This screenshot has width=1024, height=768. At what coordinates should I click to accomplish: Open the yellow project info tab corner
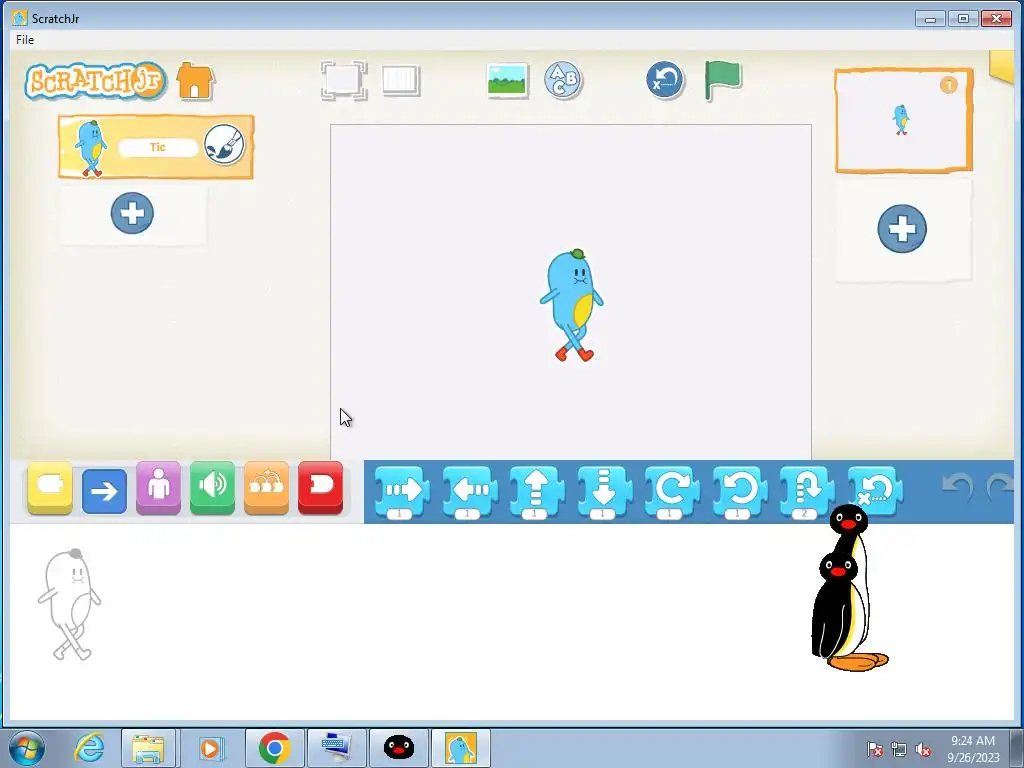pyautogui.click(x=1002, y=67)
